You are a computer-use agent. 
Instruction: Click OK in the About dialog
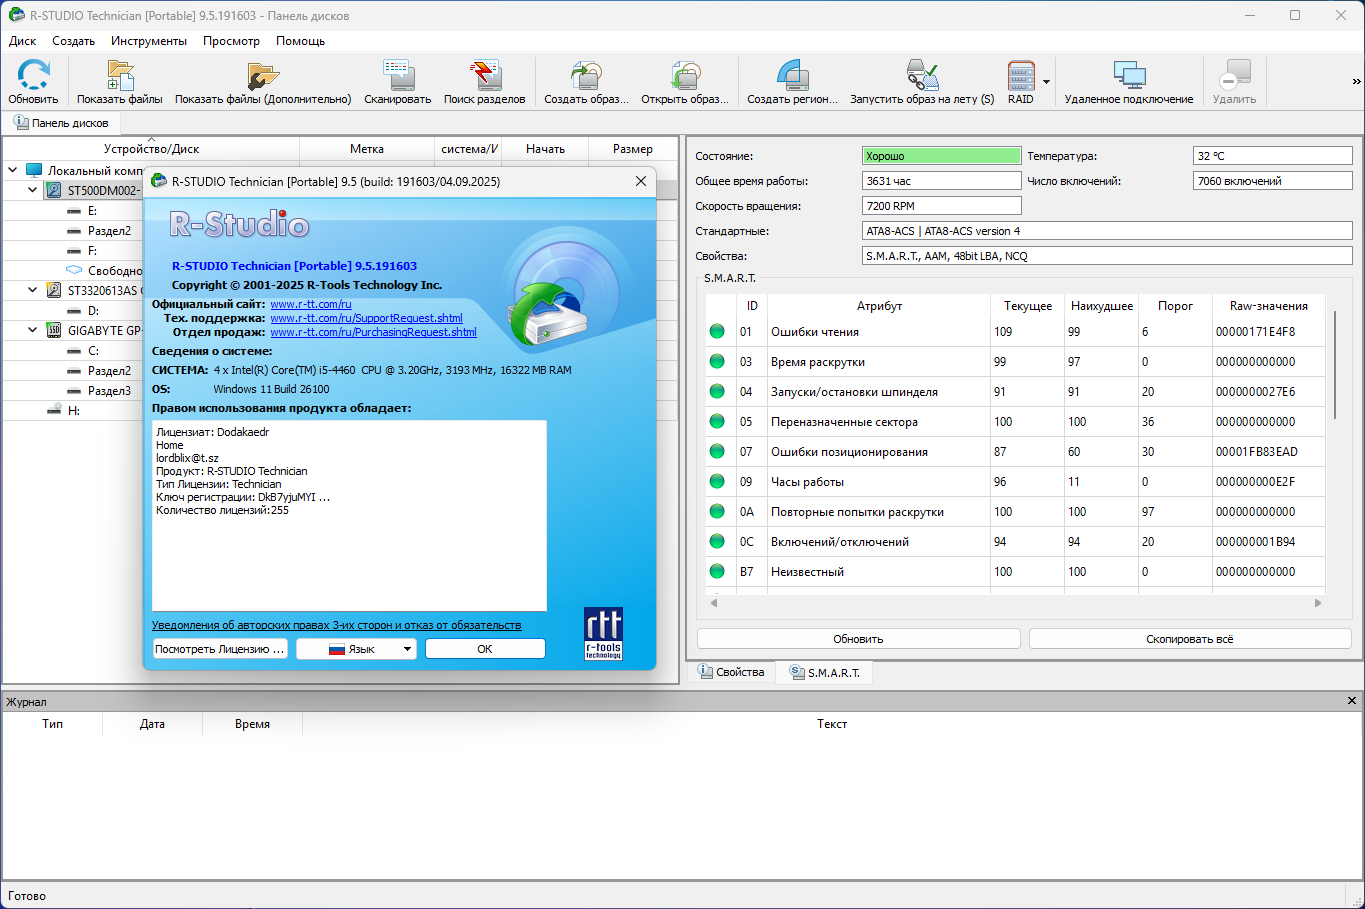tap(485, 649)
